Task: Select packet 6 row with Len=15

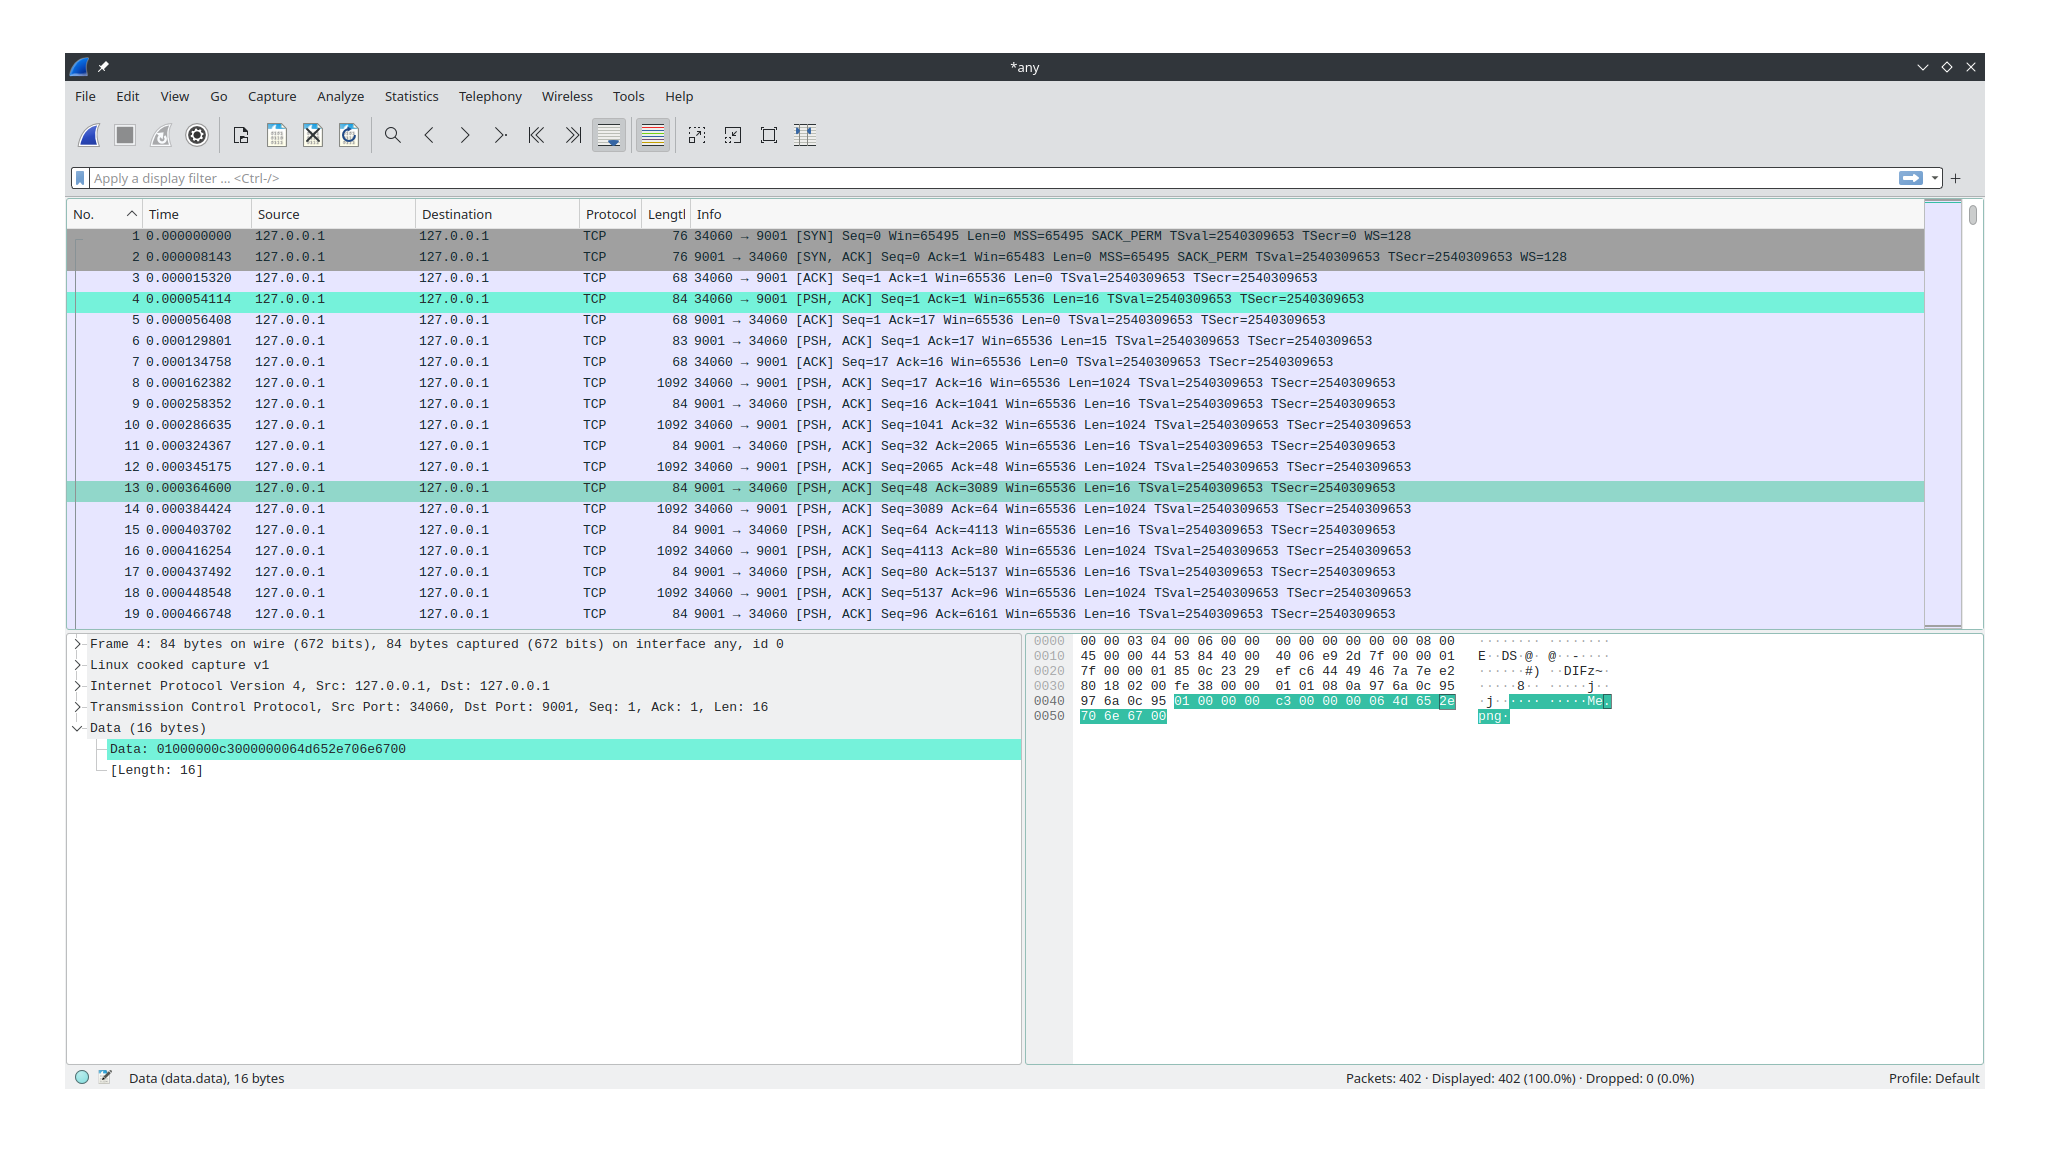Action: tap(995, 341)
